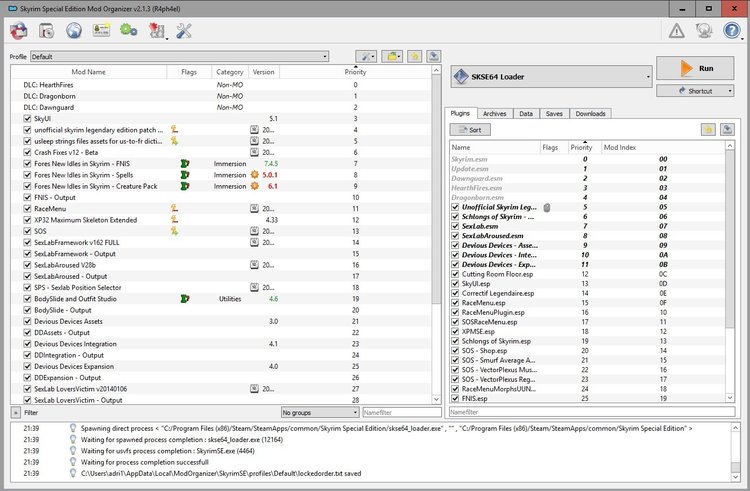This screenshot has height=491, width=750.
Task: Select the DLC: Dawnguard row
Action: (221, 107)
